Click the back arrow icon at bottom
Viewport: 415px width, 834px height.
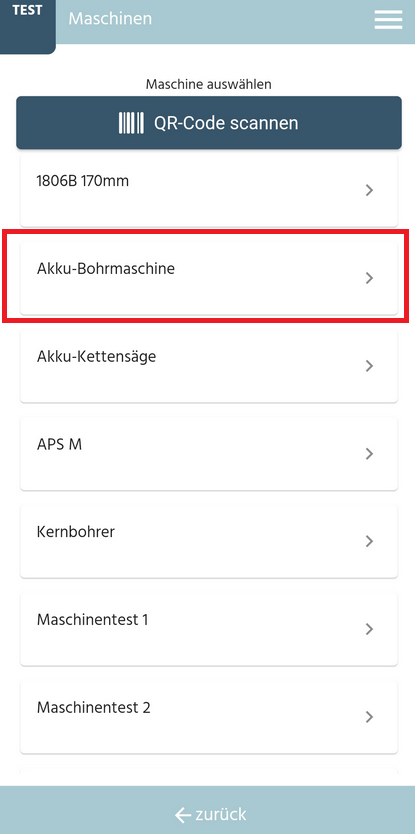click(182, 814)
